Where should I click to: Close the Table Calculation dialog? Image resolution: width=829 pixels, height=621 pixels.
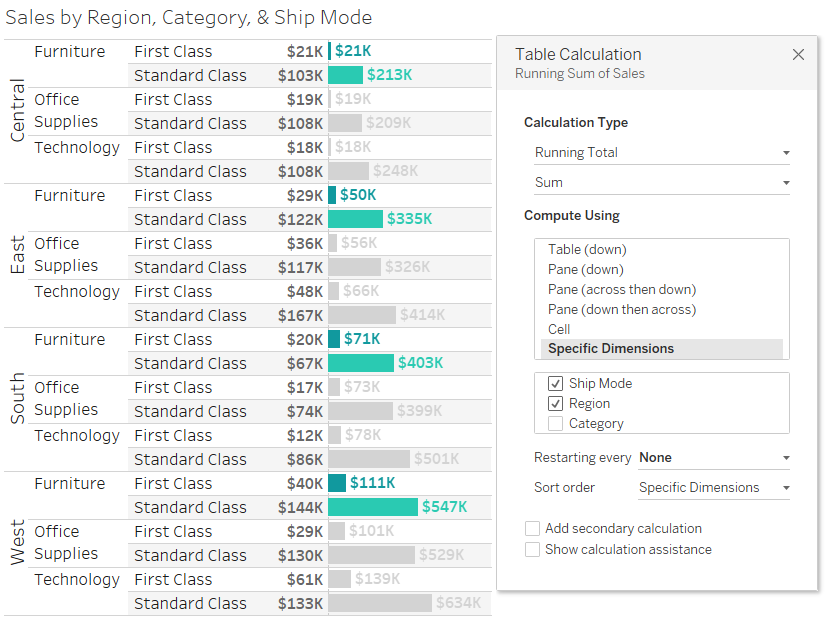point(798,54)
